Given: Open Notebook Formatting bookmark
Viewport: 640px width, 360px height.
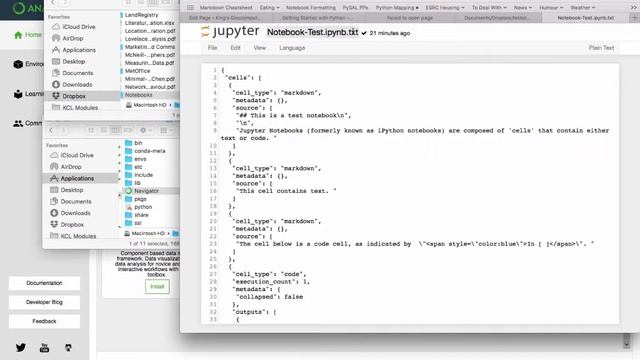Looking at the screenshot, I should (311, 7).
